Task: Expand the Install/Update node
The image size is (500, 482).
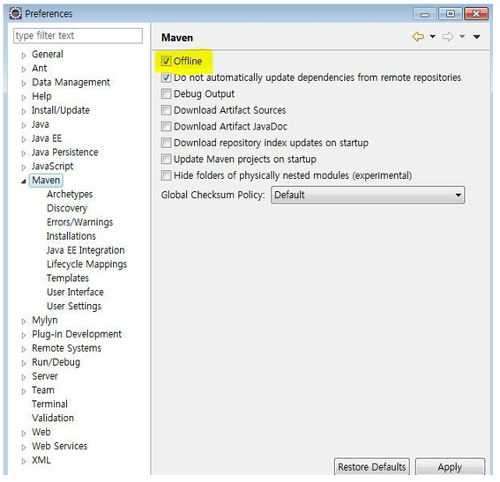Action: pos(24,111)
